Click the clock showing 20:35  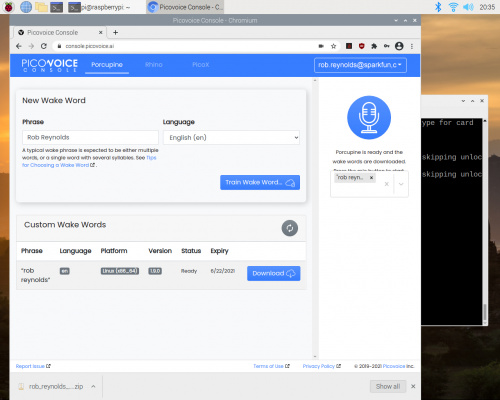tap(487, 7)
